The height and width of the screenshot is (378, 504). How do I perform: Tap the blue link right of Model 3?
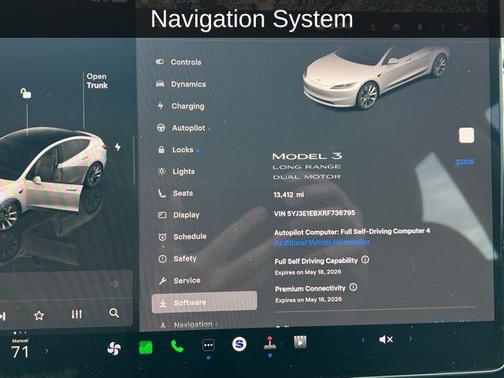tap(465, 162)
